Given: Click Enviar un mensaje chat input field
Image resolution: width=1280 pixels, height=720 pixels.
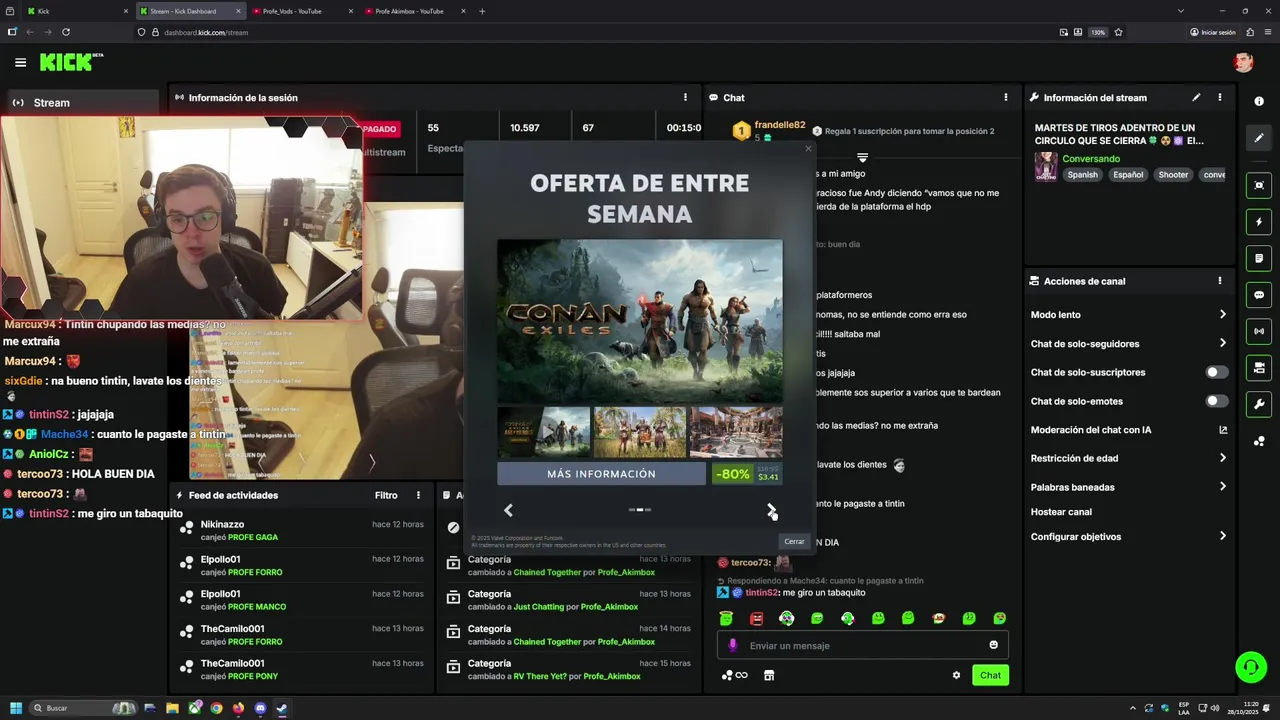Looking at the screenshot, I should click(x=862, y=645).
